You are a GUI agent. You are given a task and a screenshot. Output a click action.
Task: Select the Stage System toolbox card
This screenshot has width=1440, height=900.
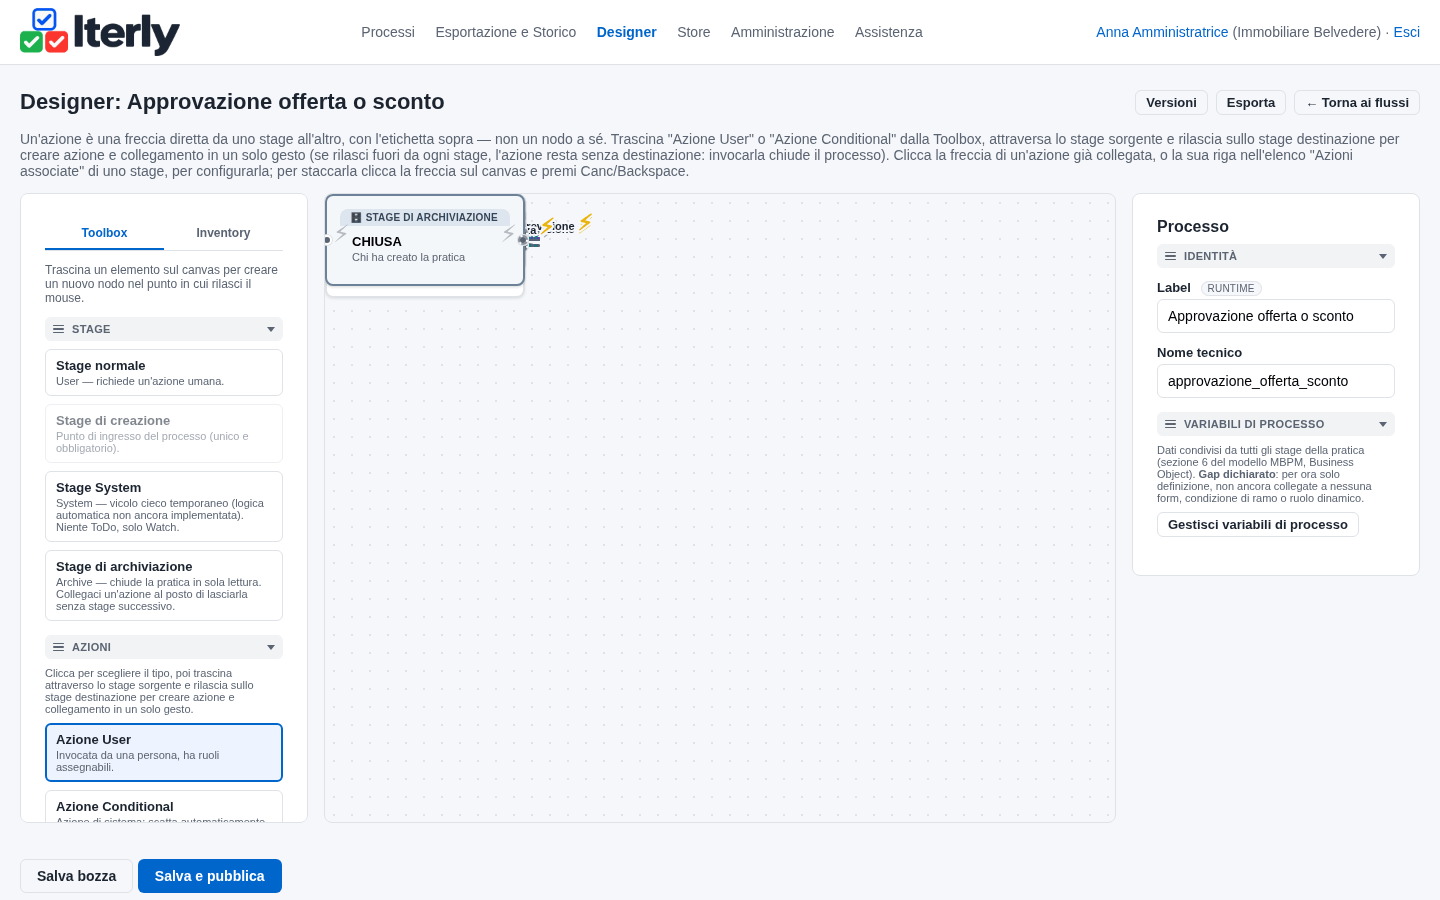pos(164,507)
